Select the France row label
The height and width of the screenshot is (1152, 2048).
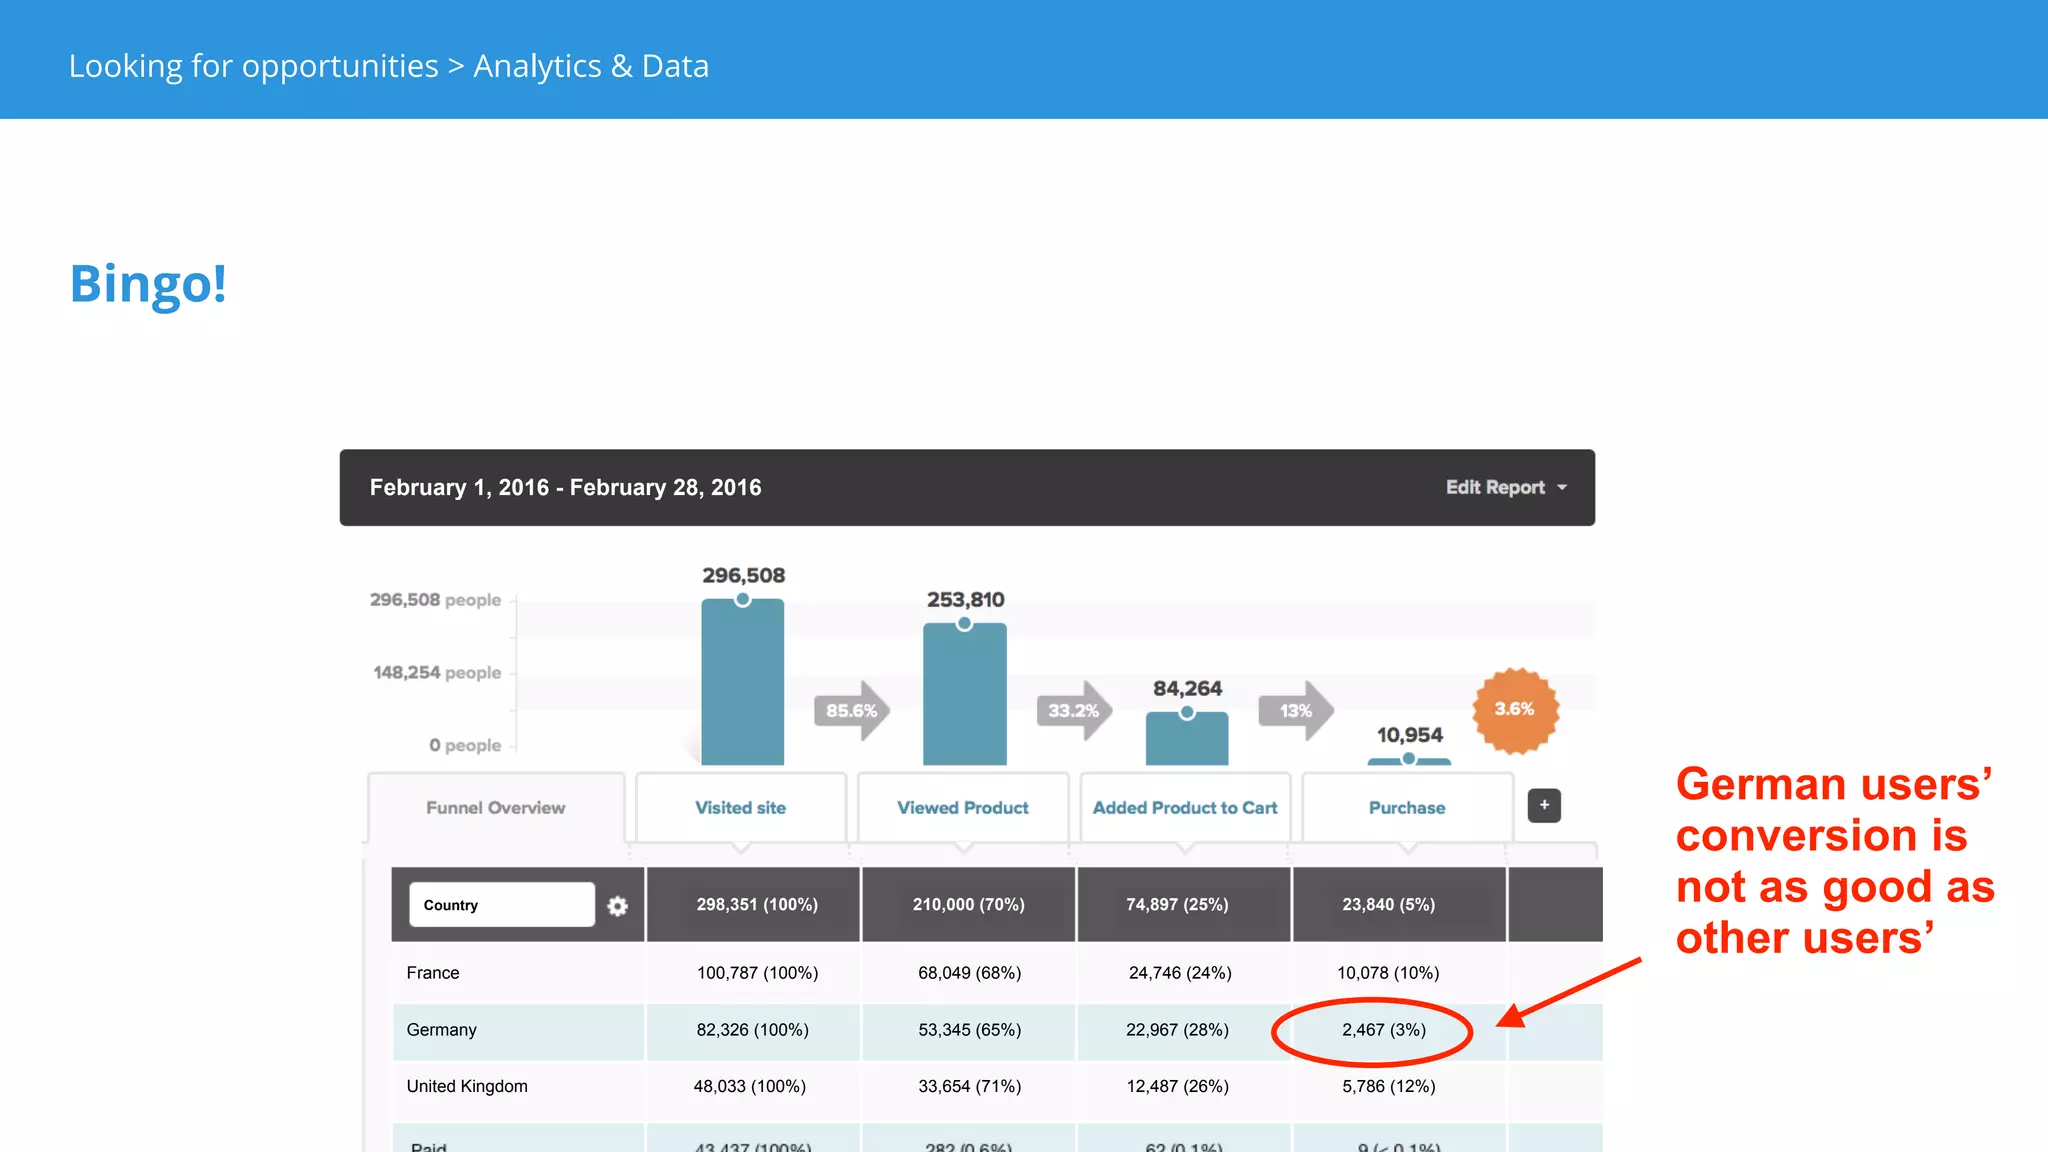[433, 973]
